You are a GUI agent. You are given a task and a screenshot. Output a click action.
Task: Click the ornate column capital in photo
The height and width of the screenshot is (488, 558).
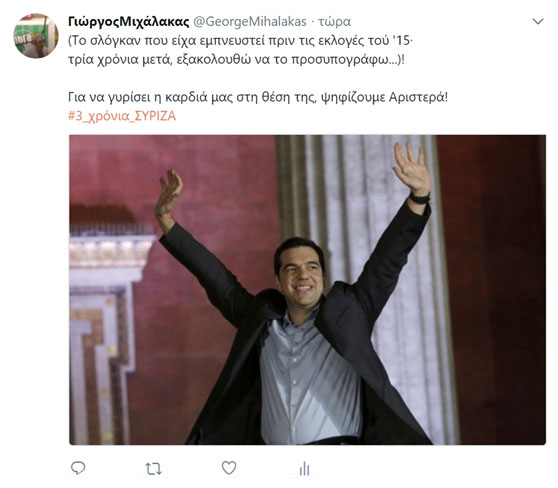tap(110, 249)
